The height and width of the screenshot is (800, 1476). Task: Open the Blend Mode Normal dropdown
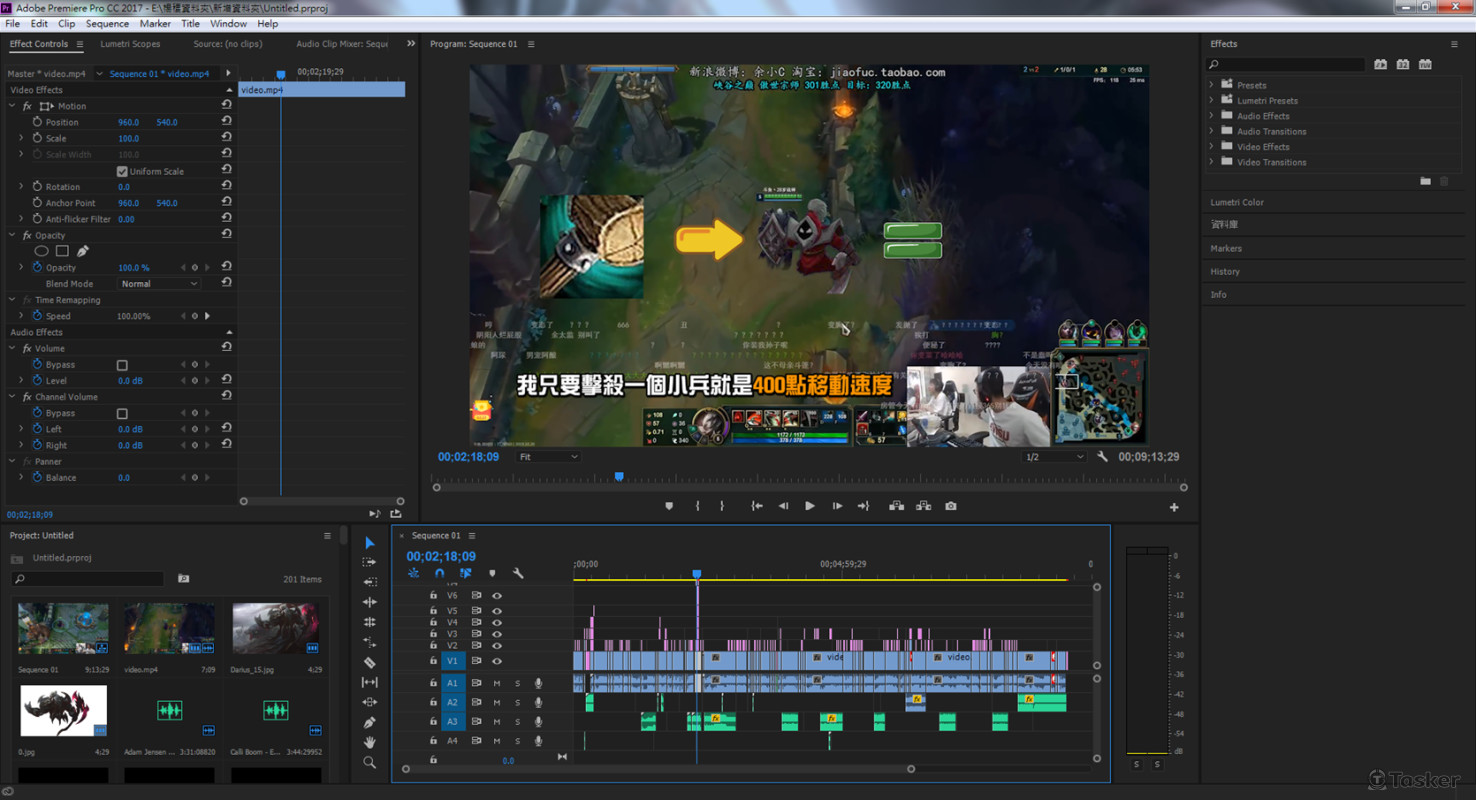tap(159, 284)
